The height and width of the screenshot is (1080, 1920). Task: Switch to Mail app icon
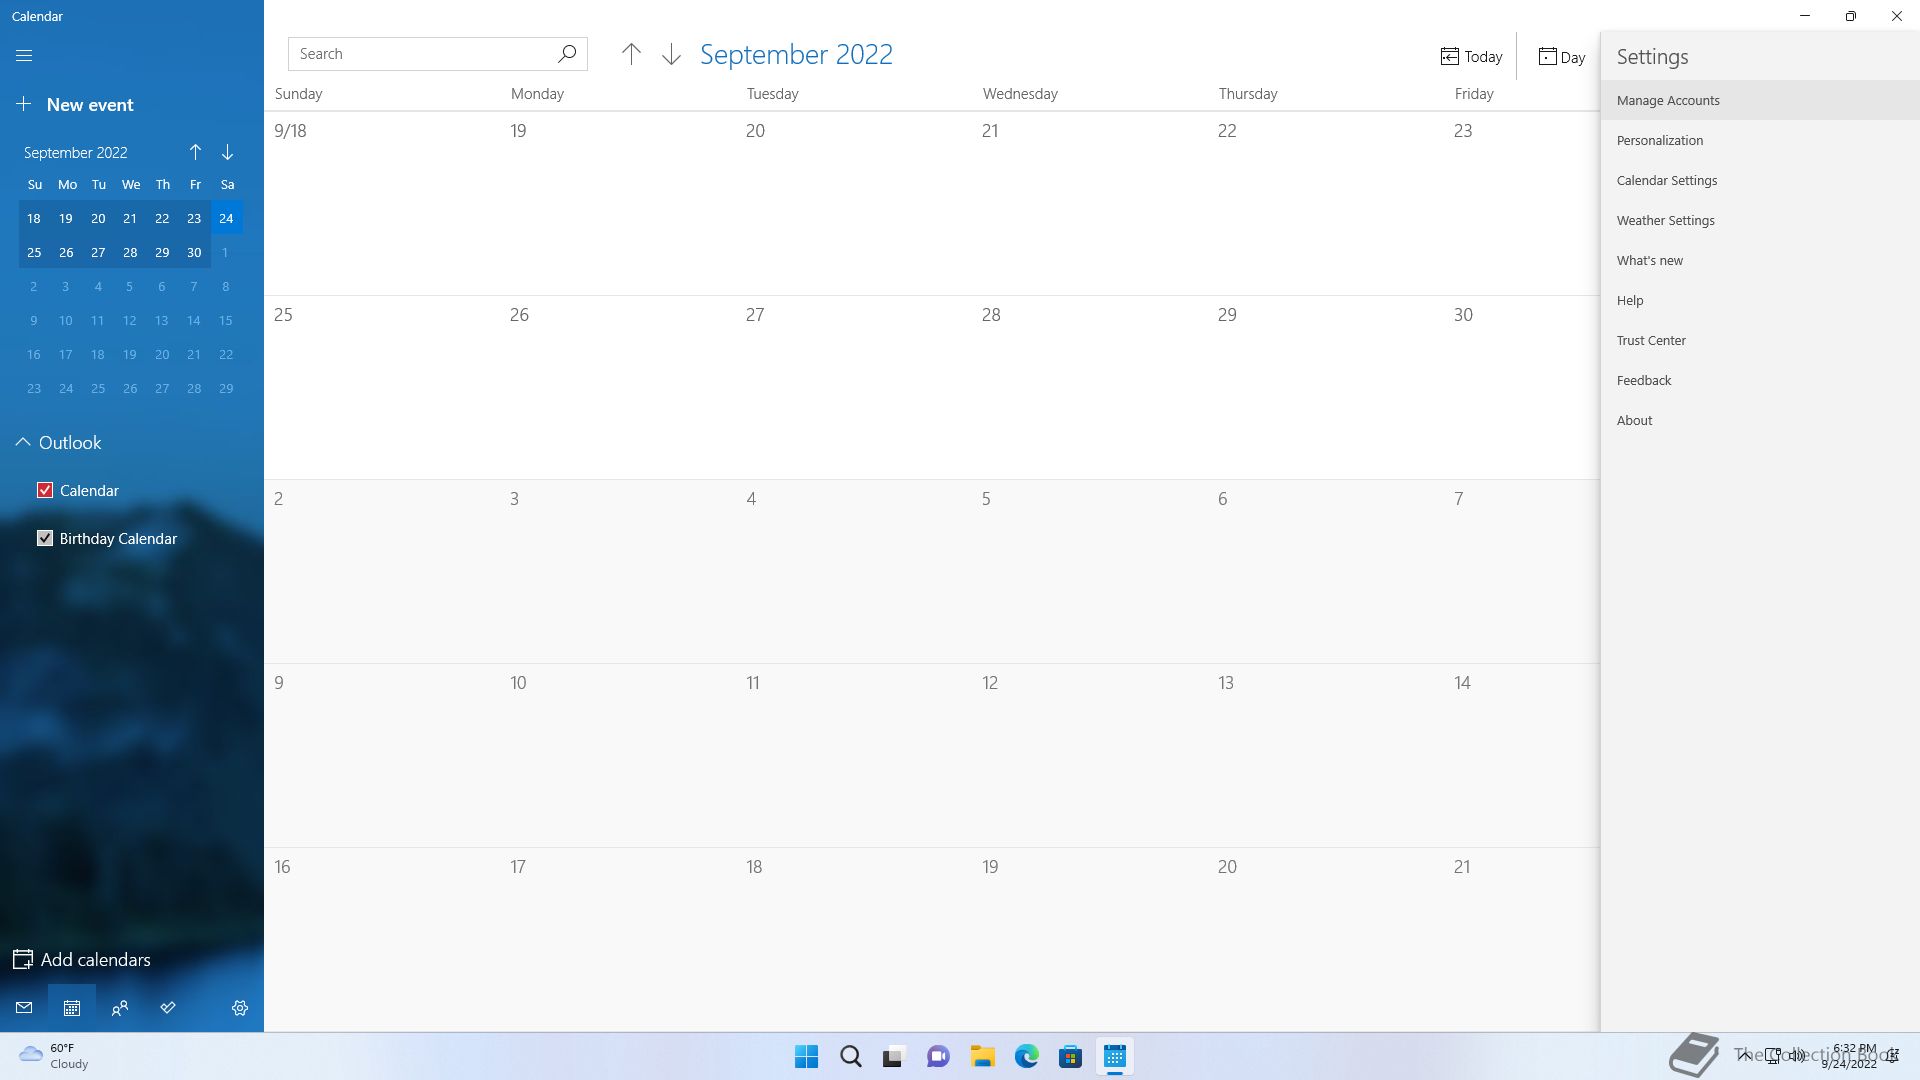(24, 1008)
